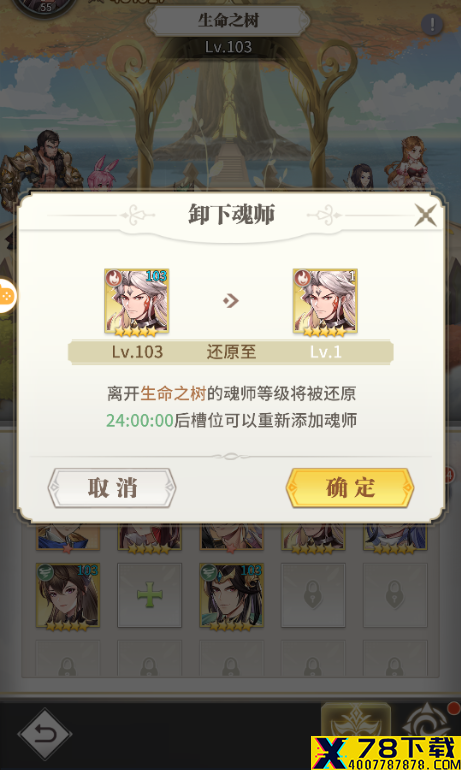Tap the player avatar level 55 badge
The height and width of the screenshot is (770, 461).
45,7
